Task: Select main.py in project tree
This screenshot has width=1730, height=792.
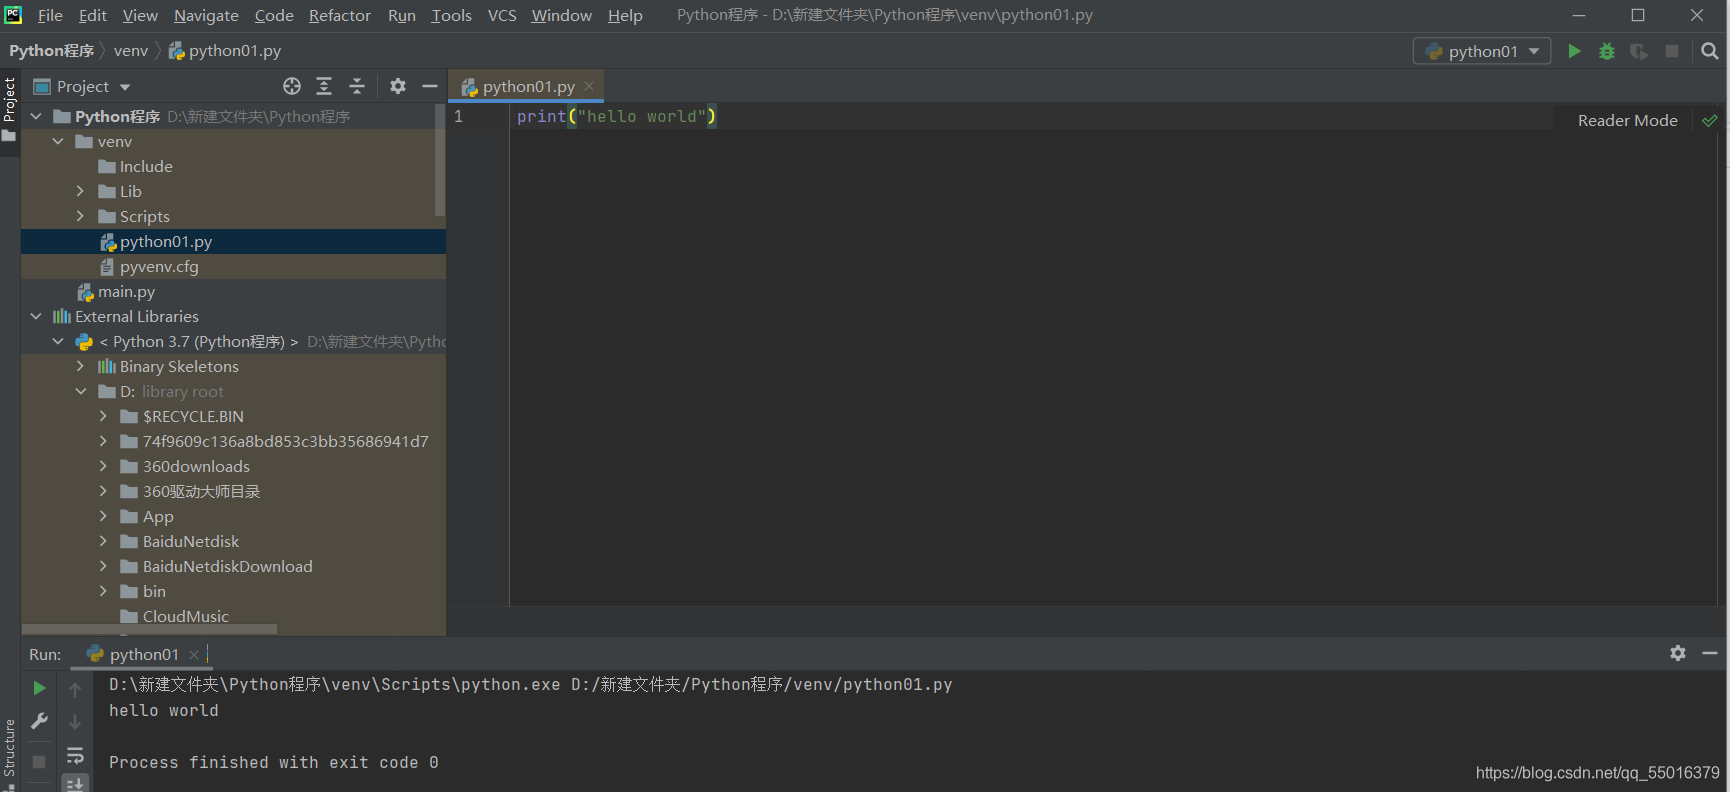Action: coord(233,291)
